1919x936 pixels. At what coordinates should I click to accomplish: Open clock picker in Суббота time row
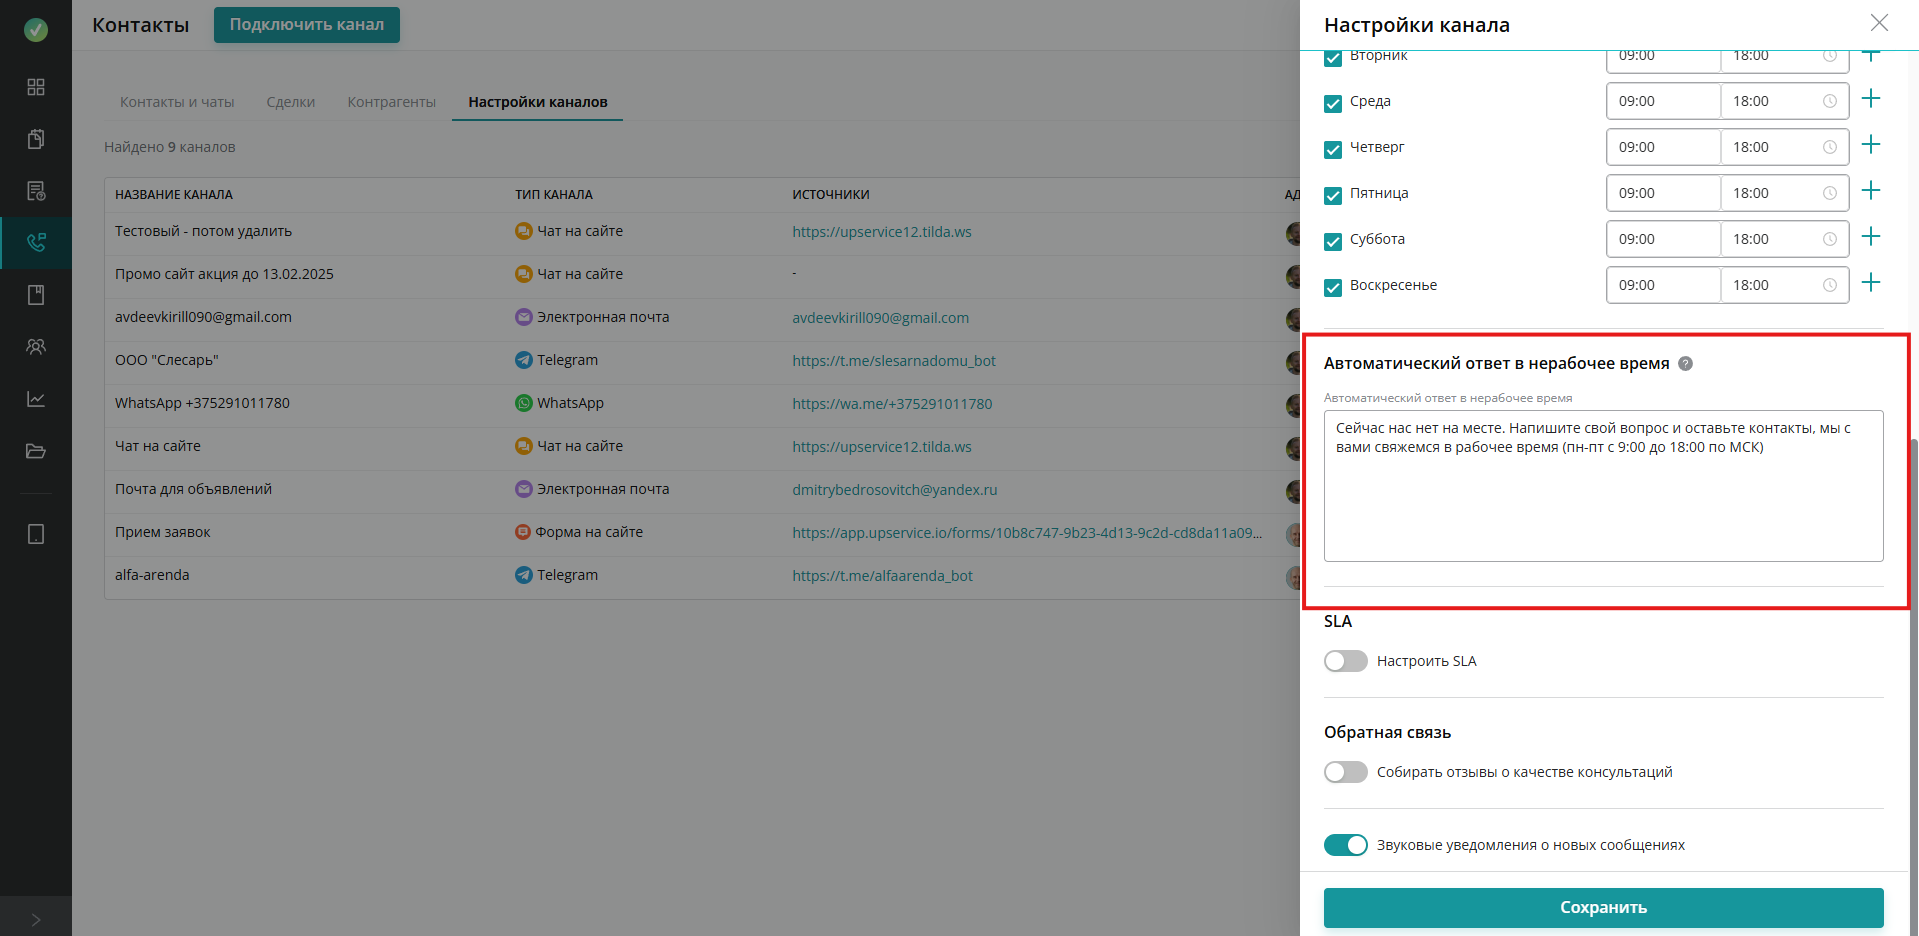(1829, 239)
